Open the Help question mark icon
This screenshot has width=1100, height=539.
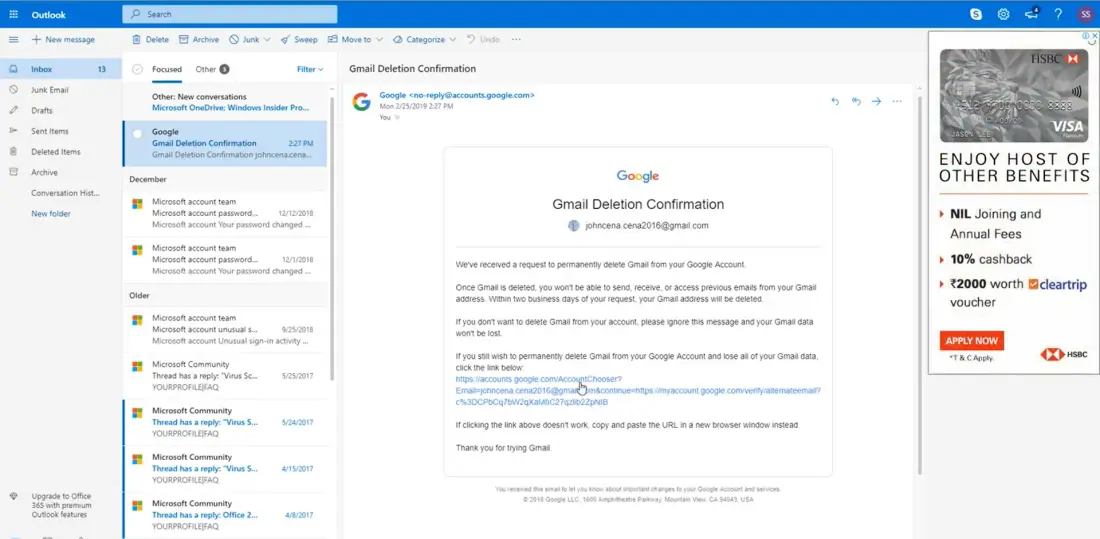pos(1058,14)
